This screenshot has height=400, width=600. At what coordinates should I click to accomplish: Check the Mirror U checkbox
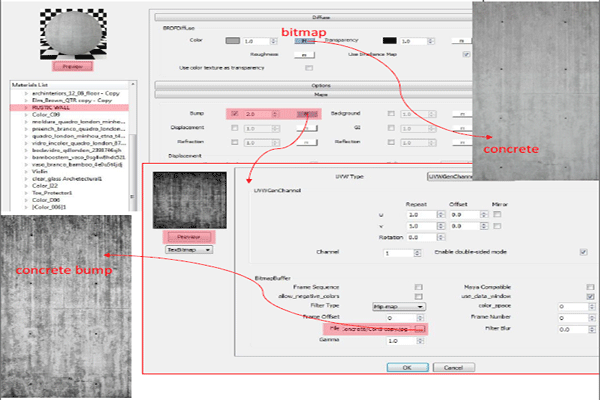point(497,214)
